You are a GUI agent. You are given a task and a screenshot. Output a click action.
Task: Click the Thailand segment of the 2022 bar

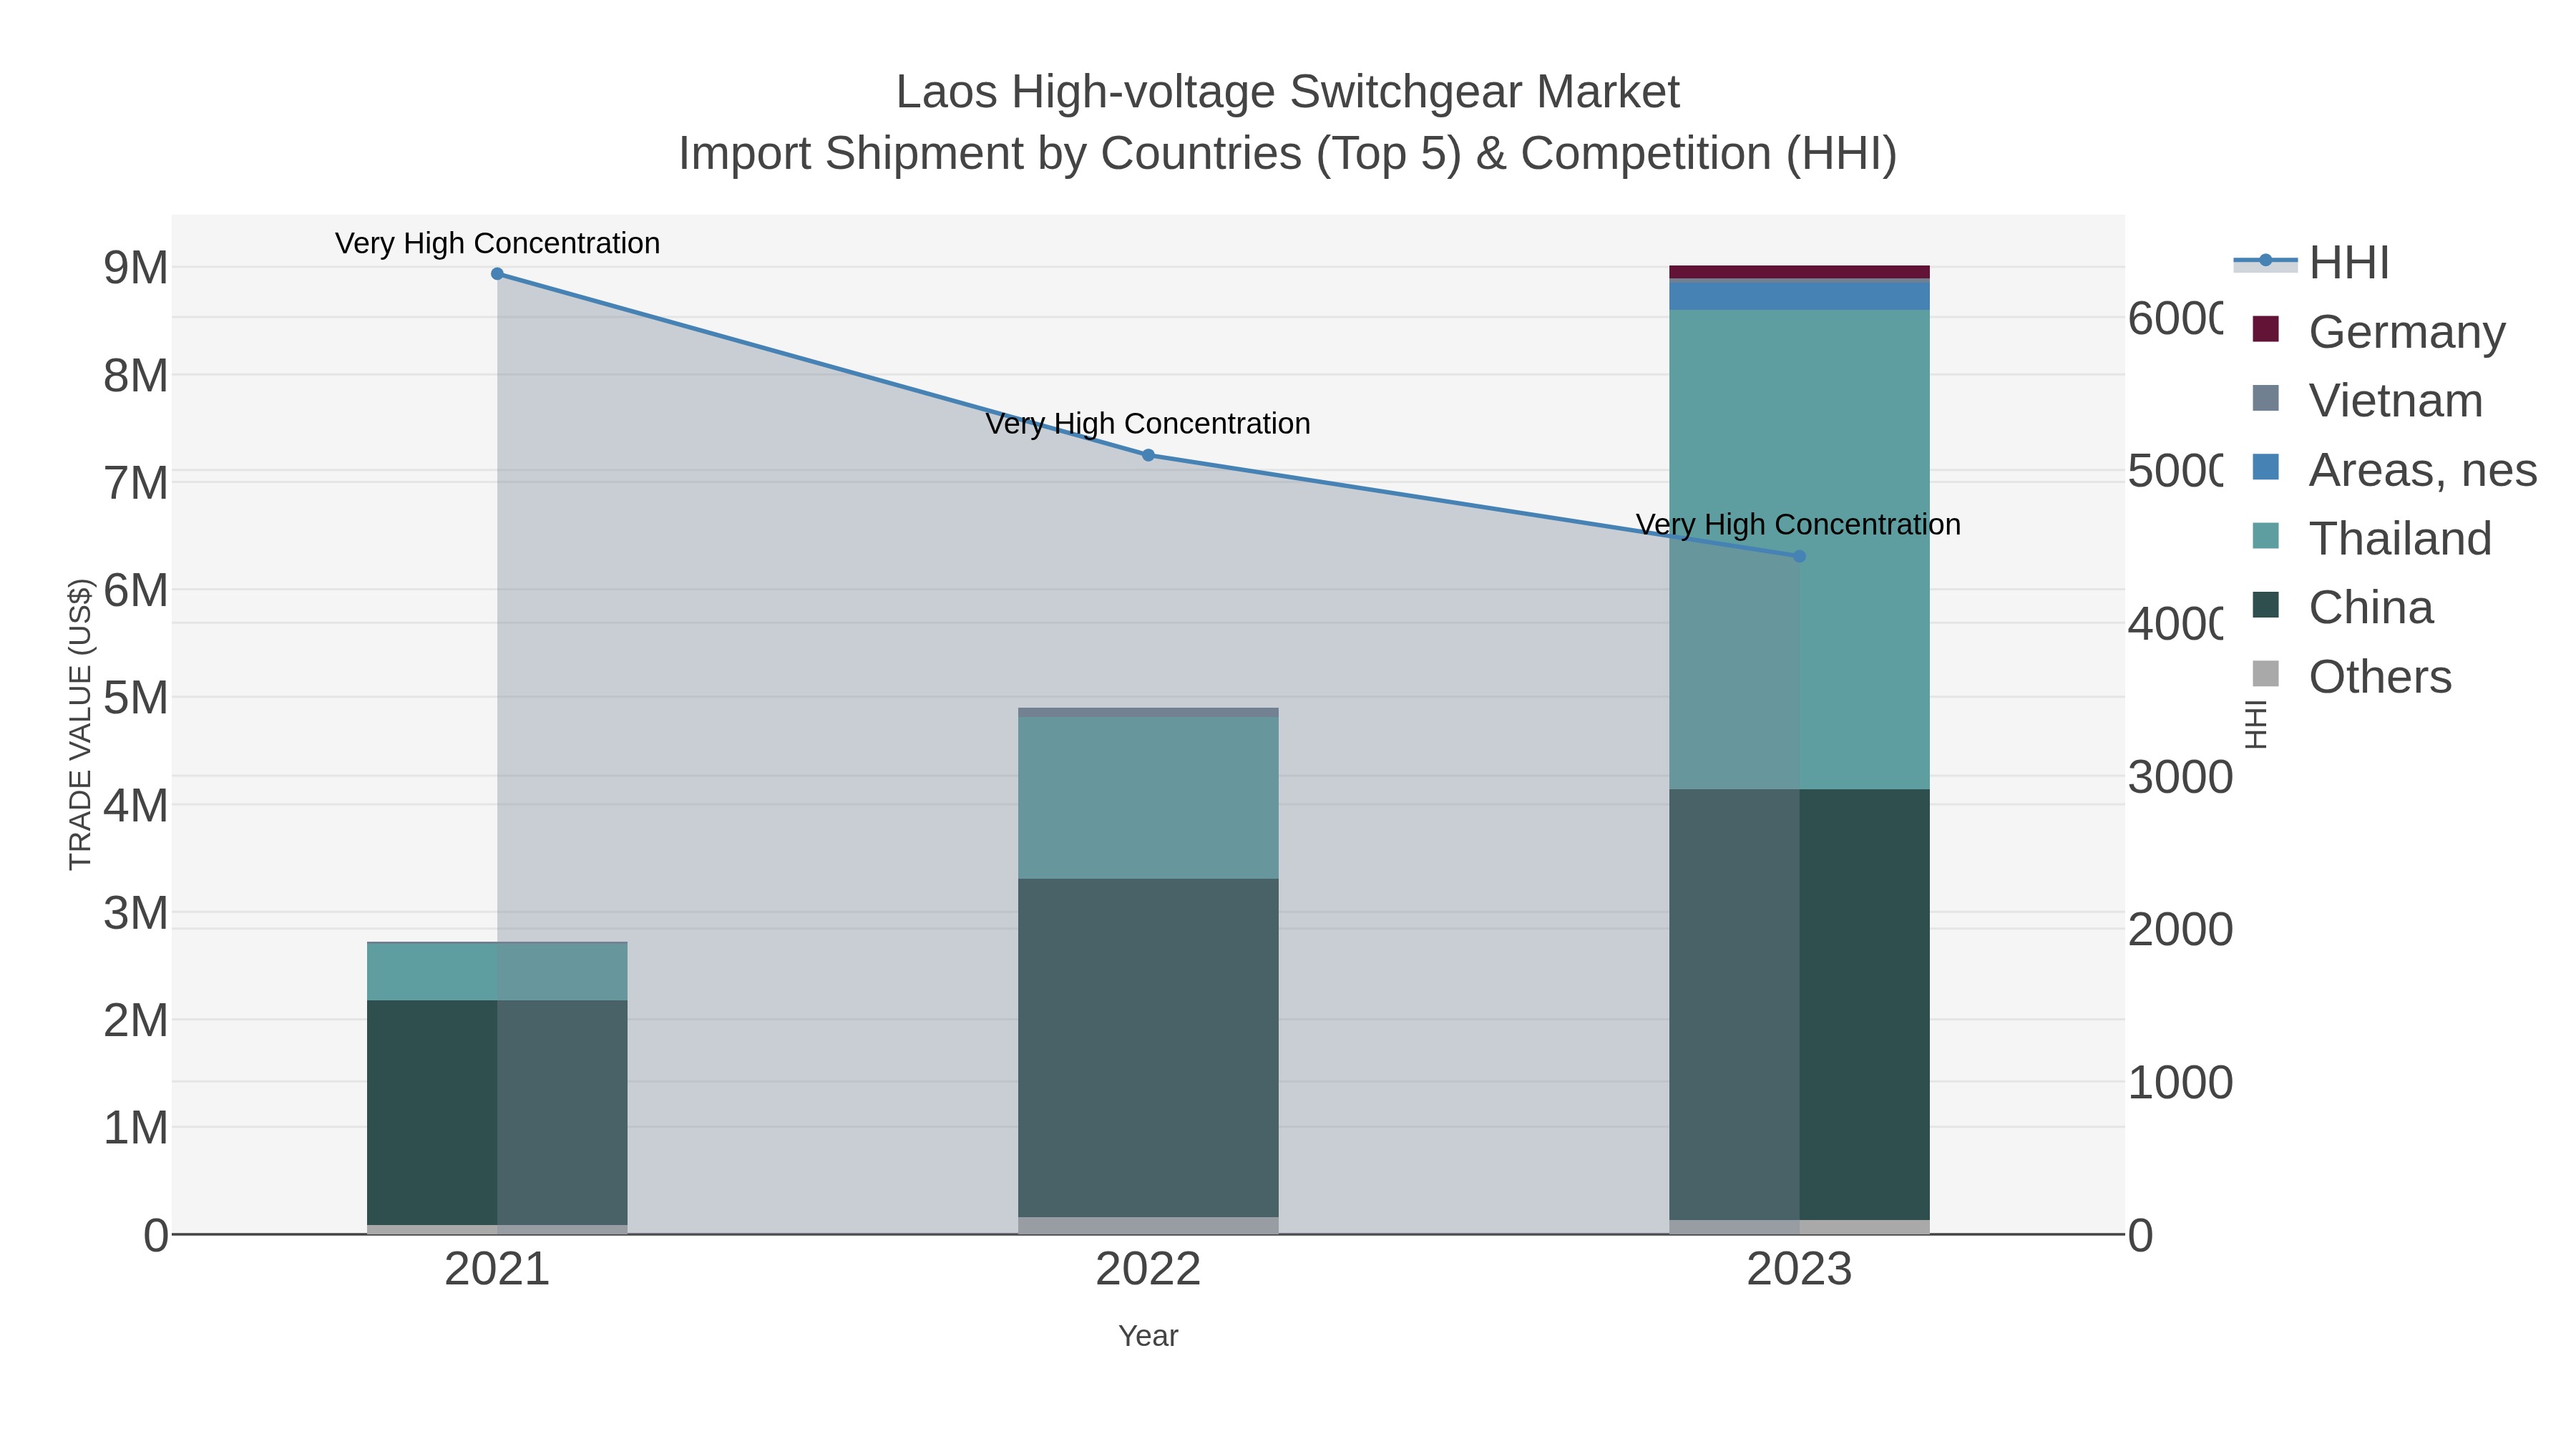[x=1148, y=798]
